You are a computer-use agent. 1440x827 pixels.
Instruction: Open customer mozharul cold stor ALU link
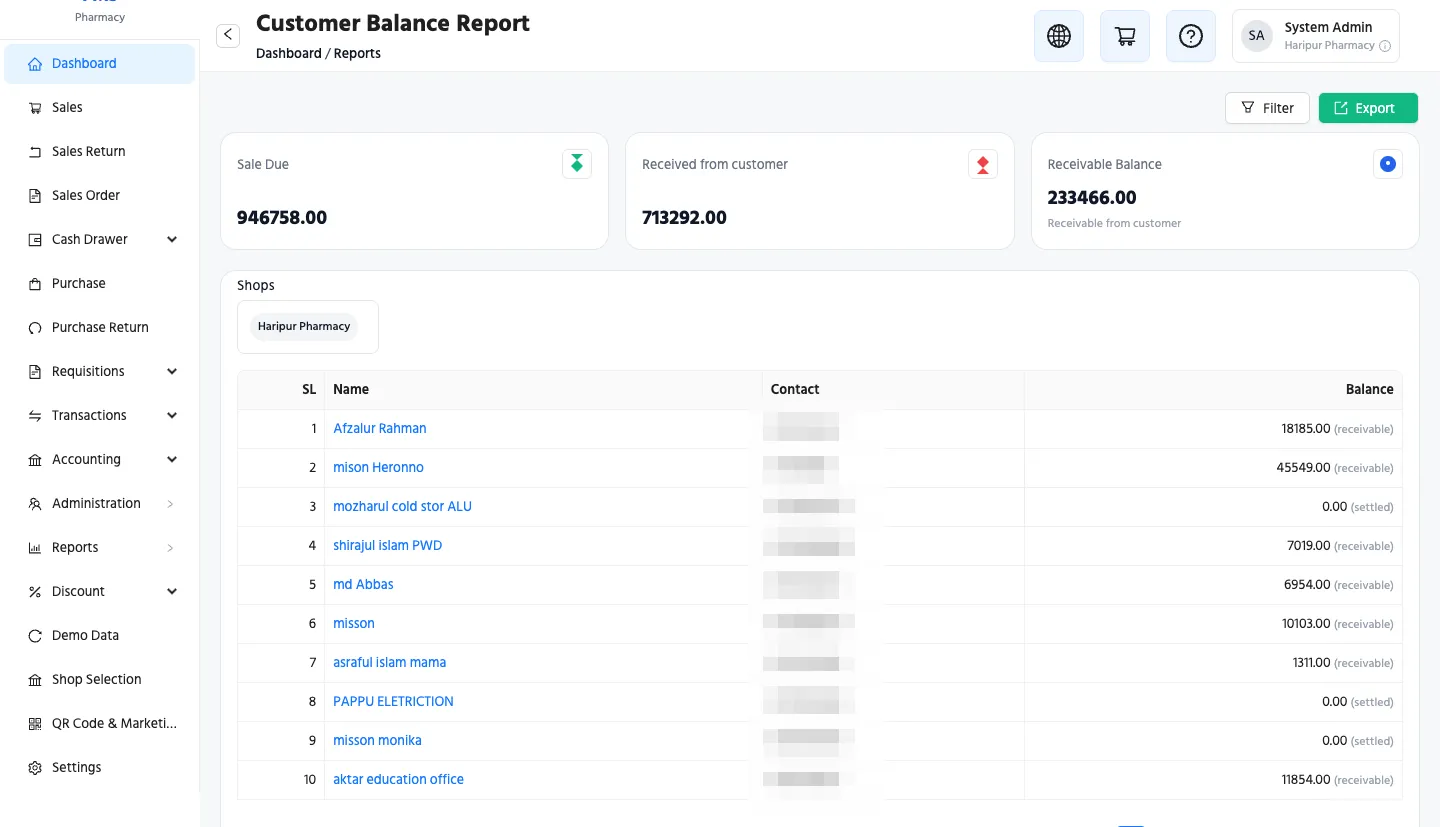point(402,507)
